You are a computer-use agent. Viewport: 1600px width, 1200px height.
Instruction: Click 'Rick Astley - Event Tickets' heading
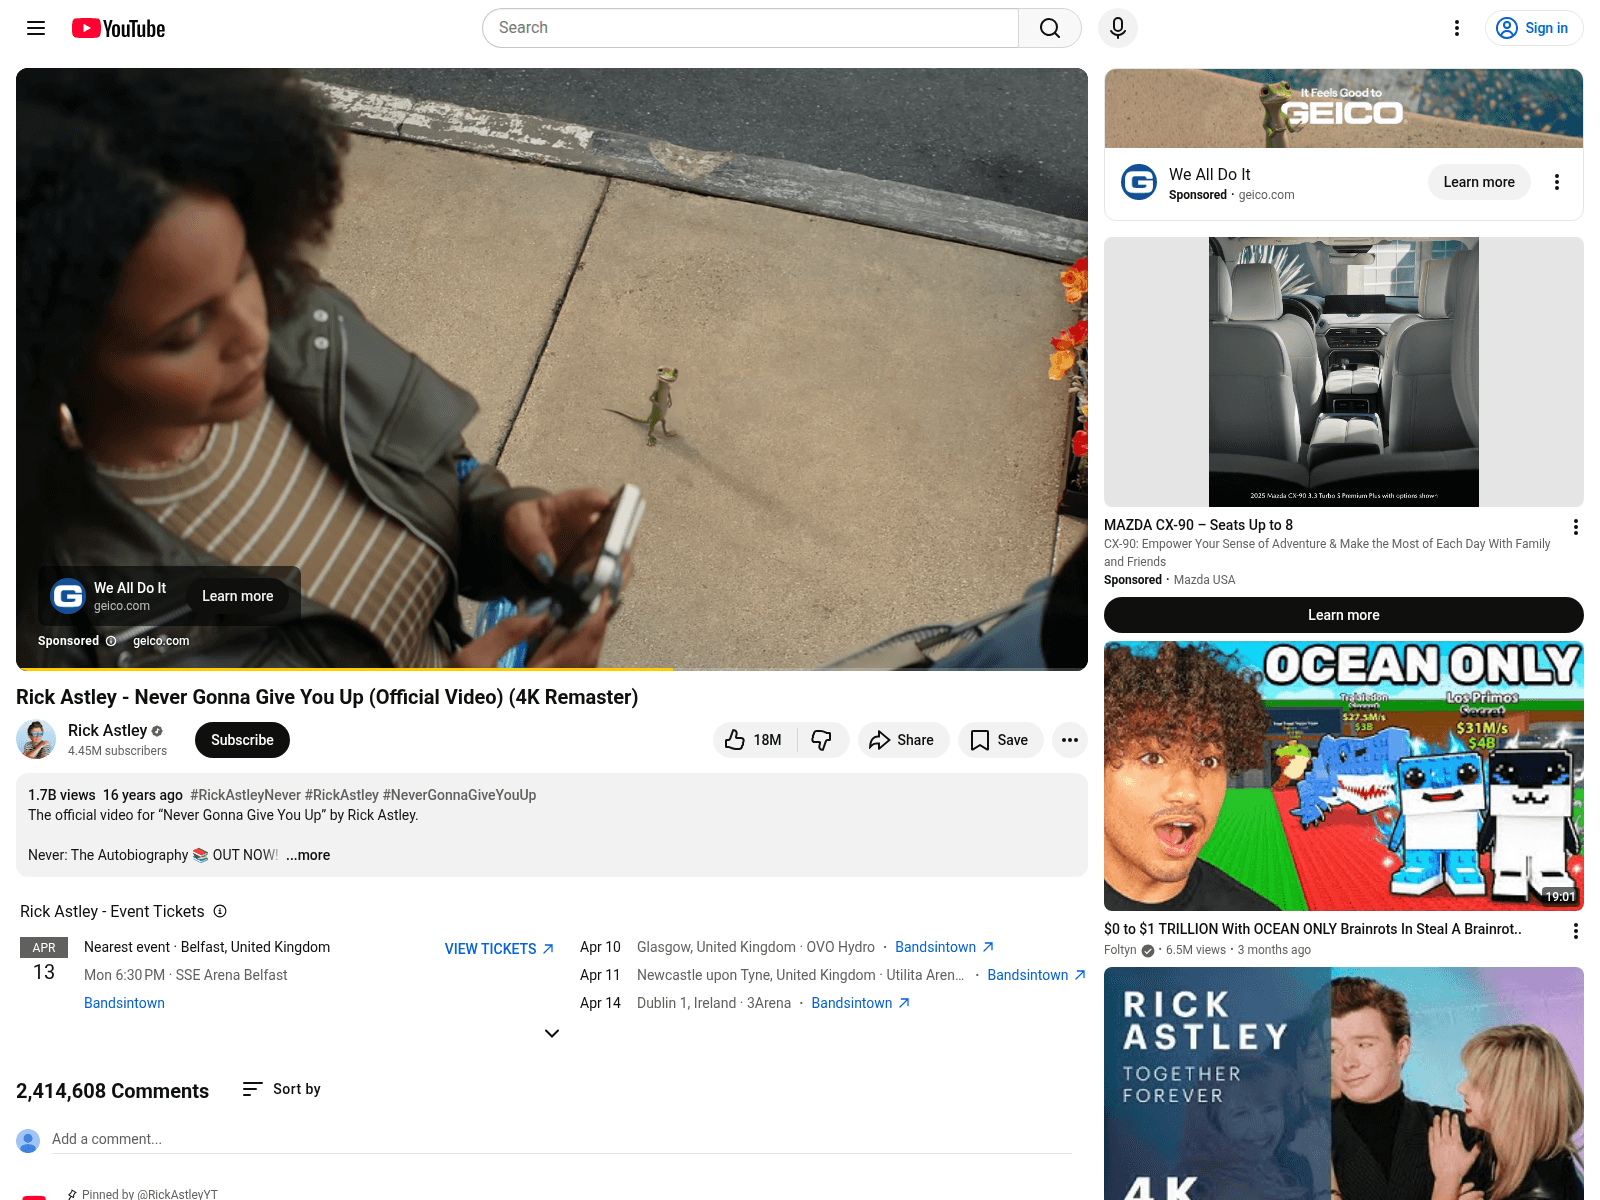(x=112, y=911)
